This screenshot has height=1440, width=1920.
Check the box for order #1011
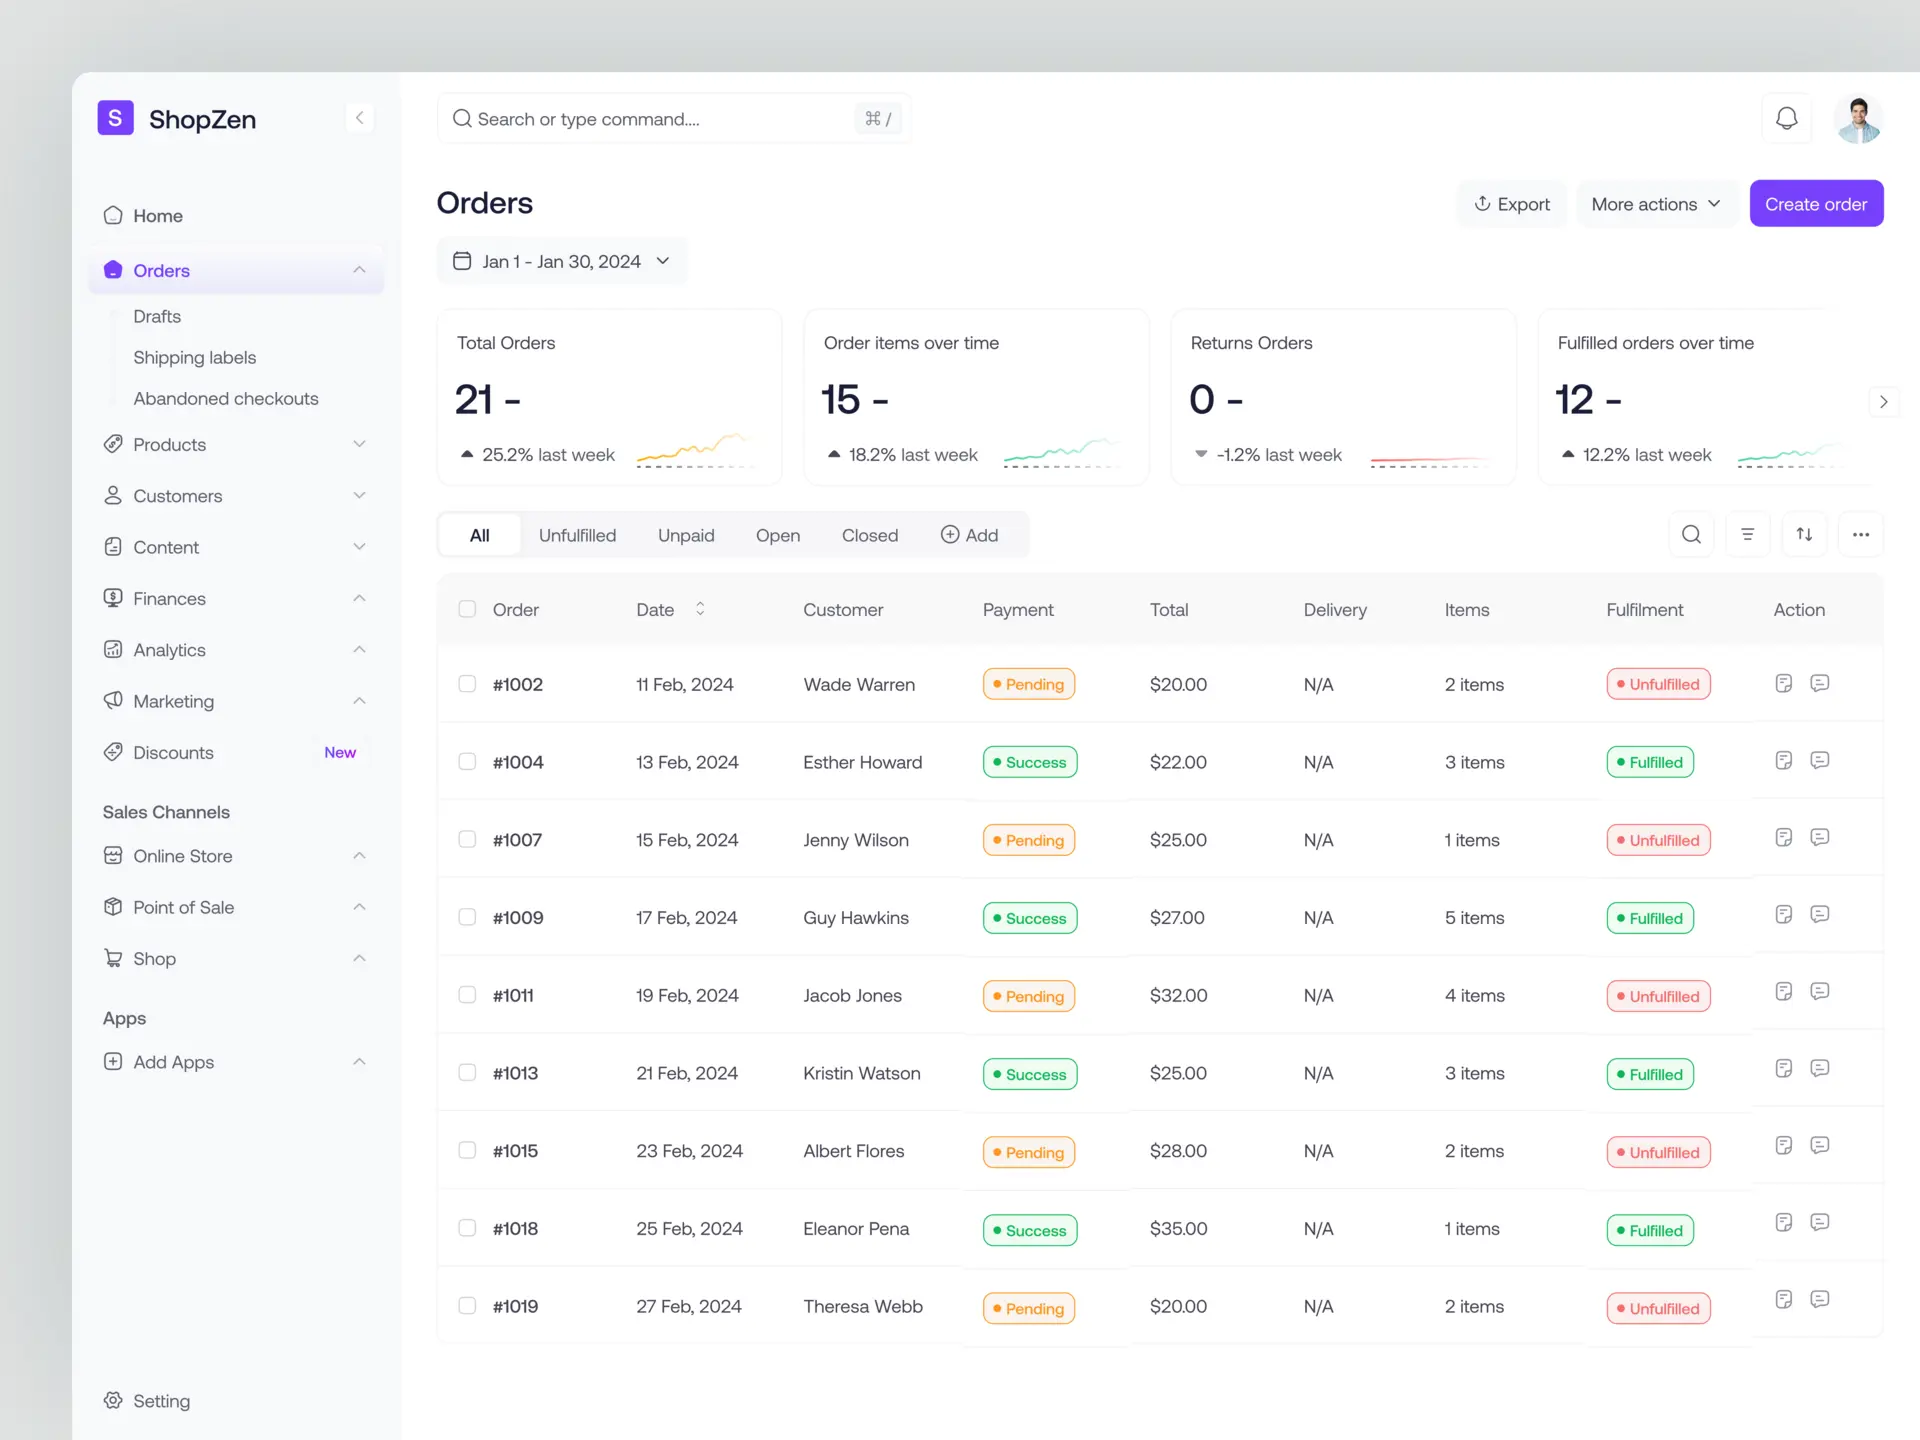tap(467, 995)
